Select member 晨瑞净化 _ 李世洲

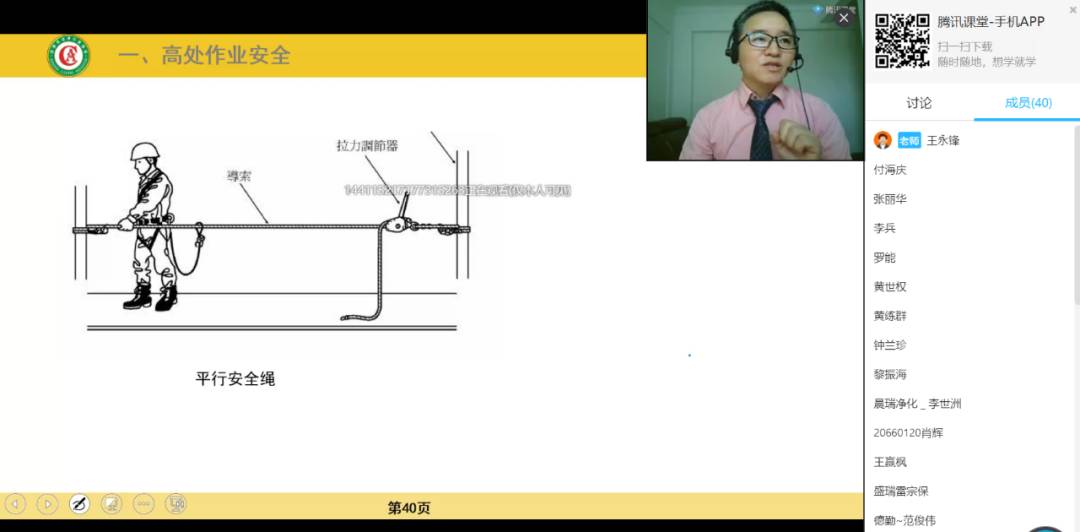[917, 404]
